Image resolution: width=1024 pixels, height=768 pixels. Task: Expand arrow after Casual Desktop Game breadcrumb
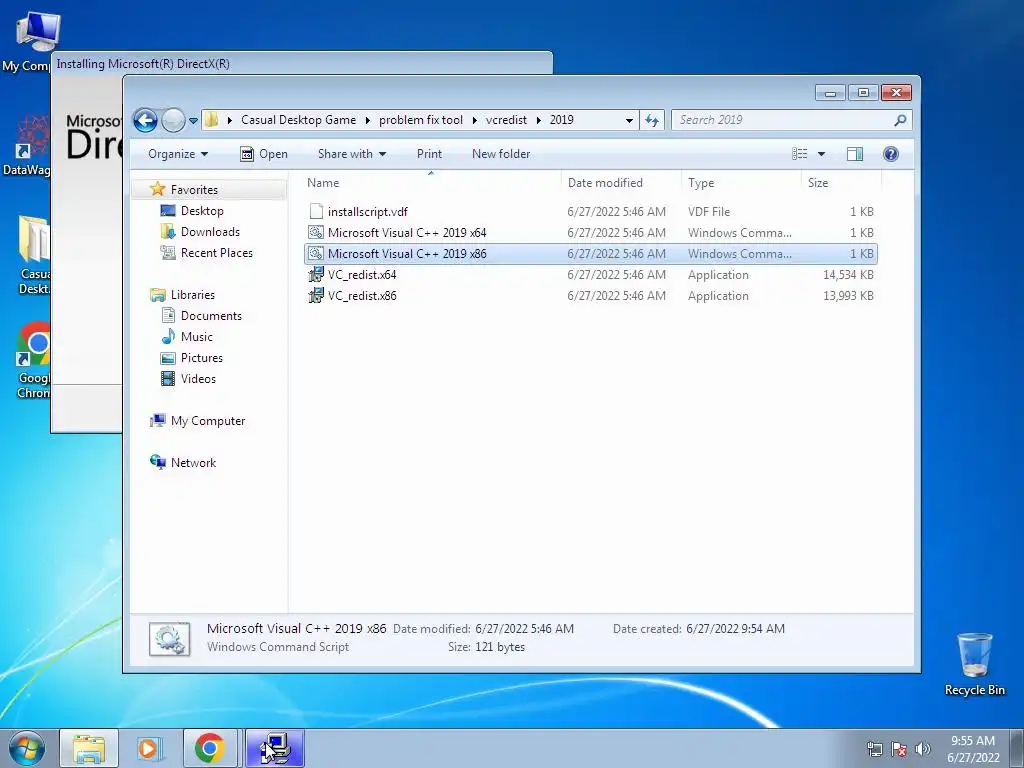click(368, 120)
